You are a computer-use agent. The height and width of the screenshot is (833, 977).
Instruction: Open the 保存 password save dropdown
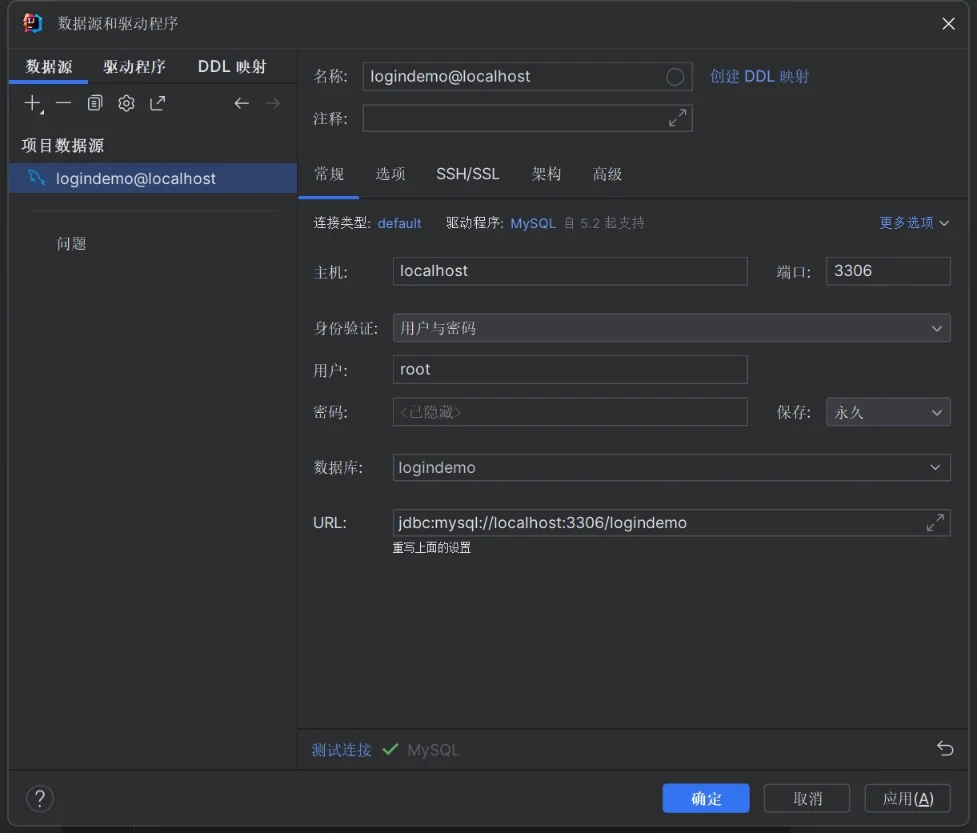pyautogui.click(x=887, y=412)
